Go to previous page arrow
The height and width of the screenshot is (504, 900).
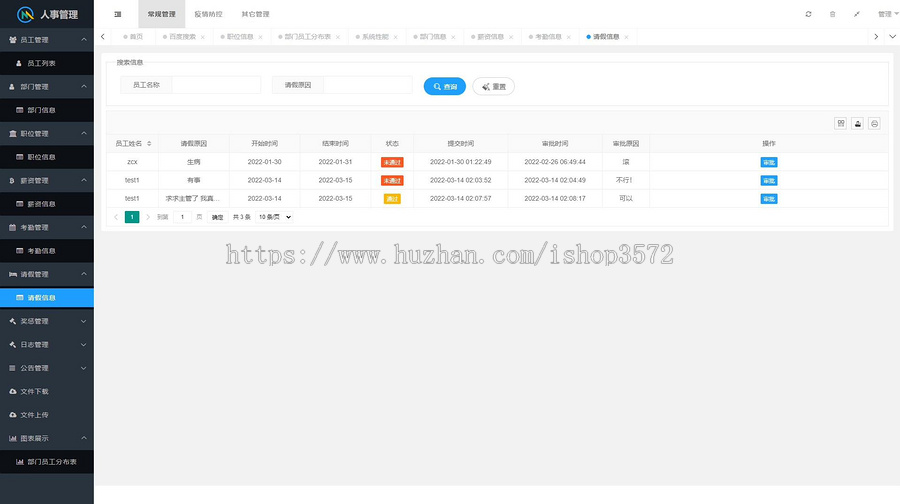116,217
